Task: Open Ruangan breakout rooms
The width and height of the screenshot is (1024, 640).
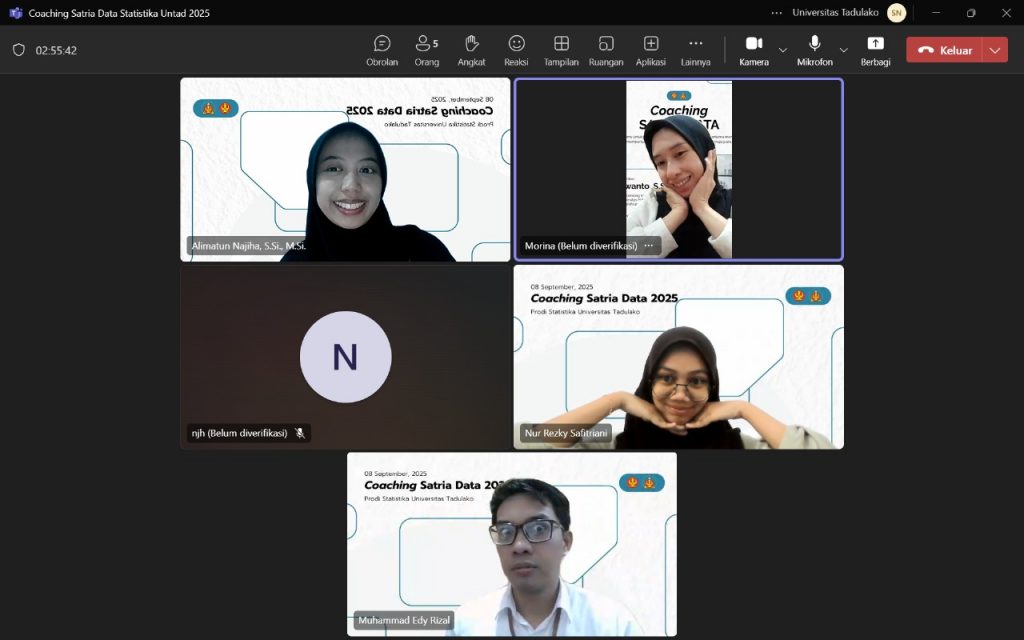Action: (x=606, y=50)
